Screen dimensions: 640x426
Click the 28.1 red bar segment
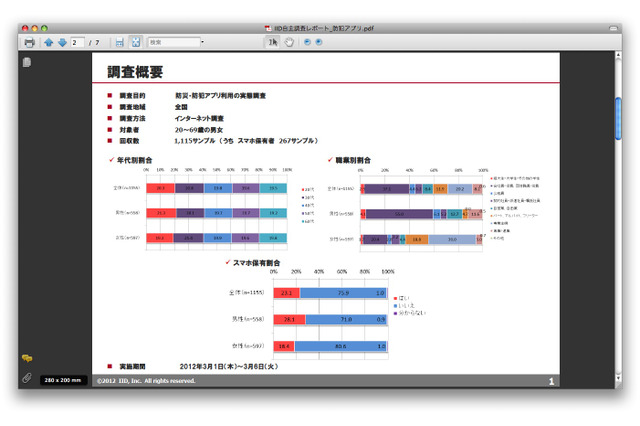(289, 320)
